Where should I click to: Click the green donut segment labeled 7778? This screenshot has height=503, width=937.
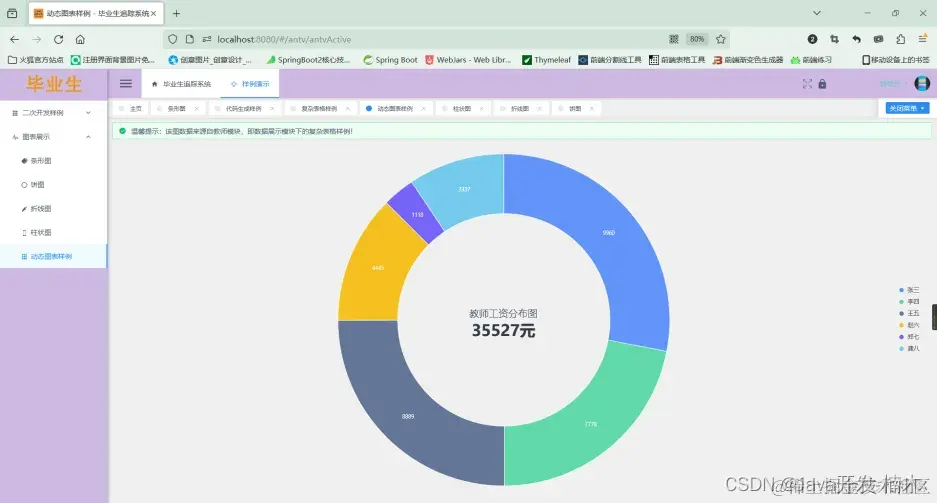coord(590,424)
